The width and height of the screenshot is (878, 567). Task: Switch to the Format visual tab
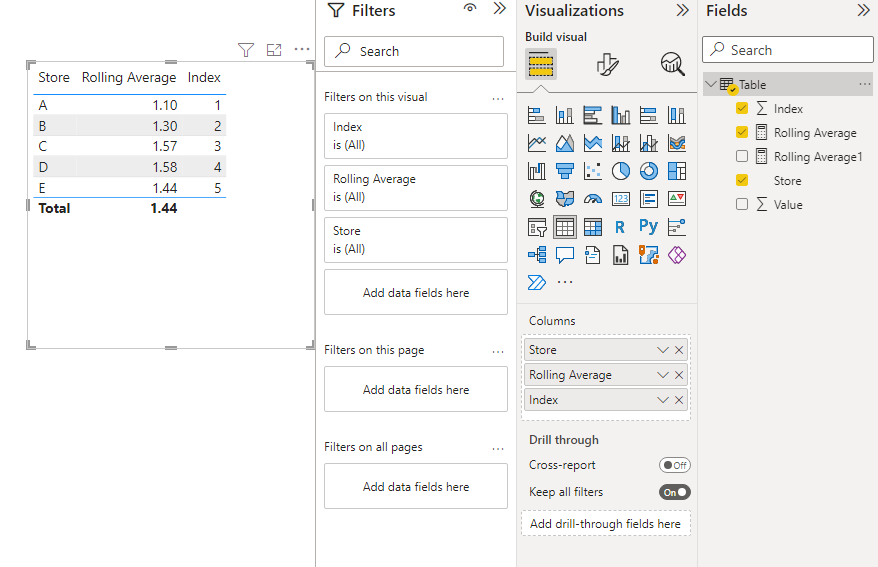pos(608,64)
